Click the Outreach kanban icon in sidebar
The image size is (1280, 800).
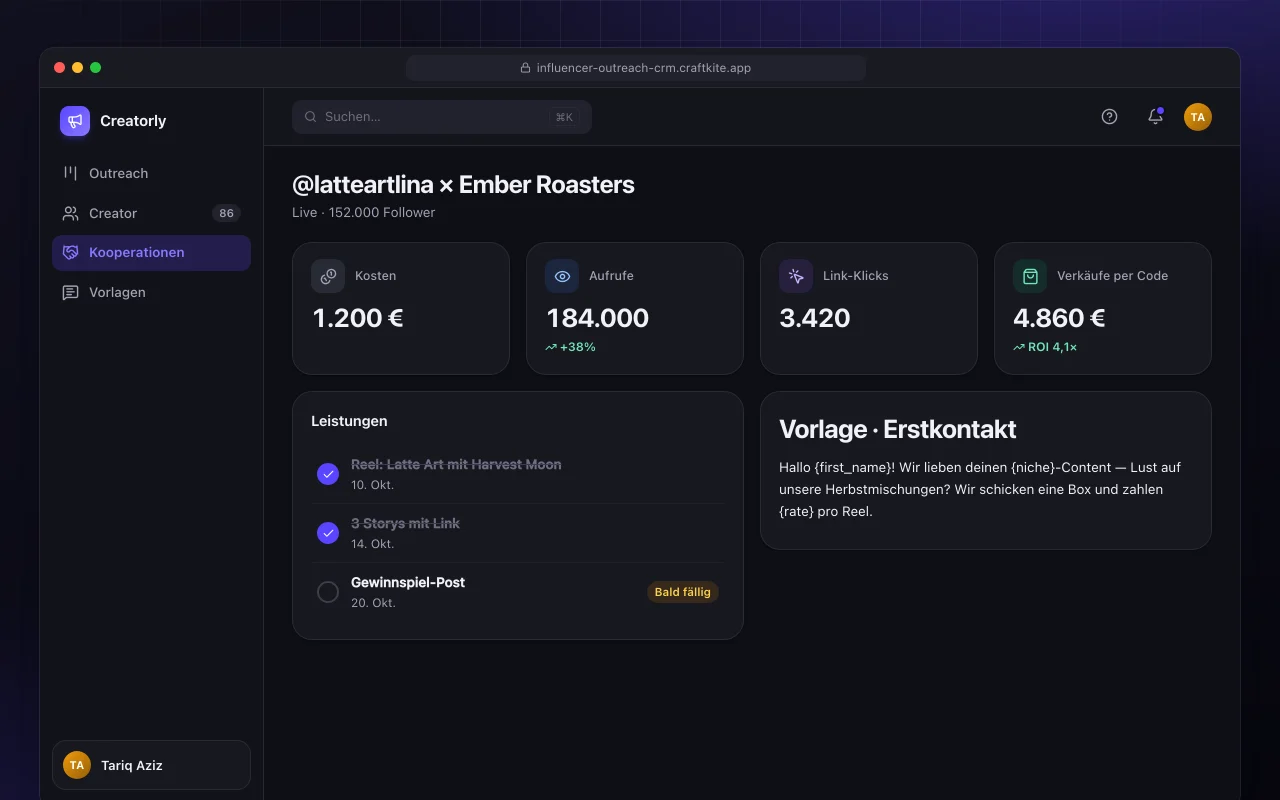click(x=70, y=173)
